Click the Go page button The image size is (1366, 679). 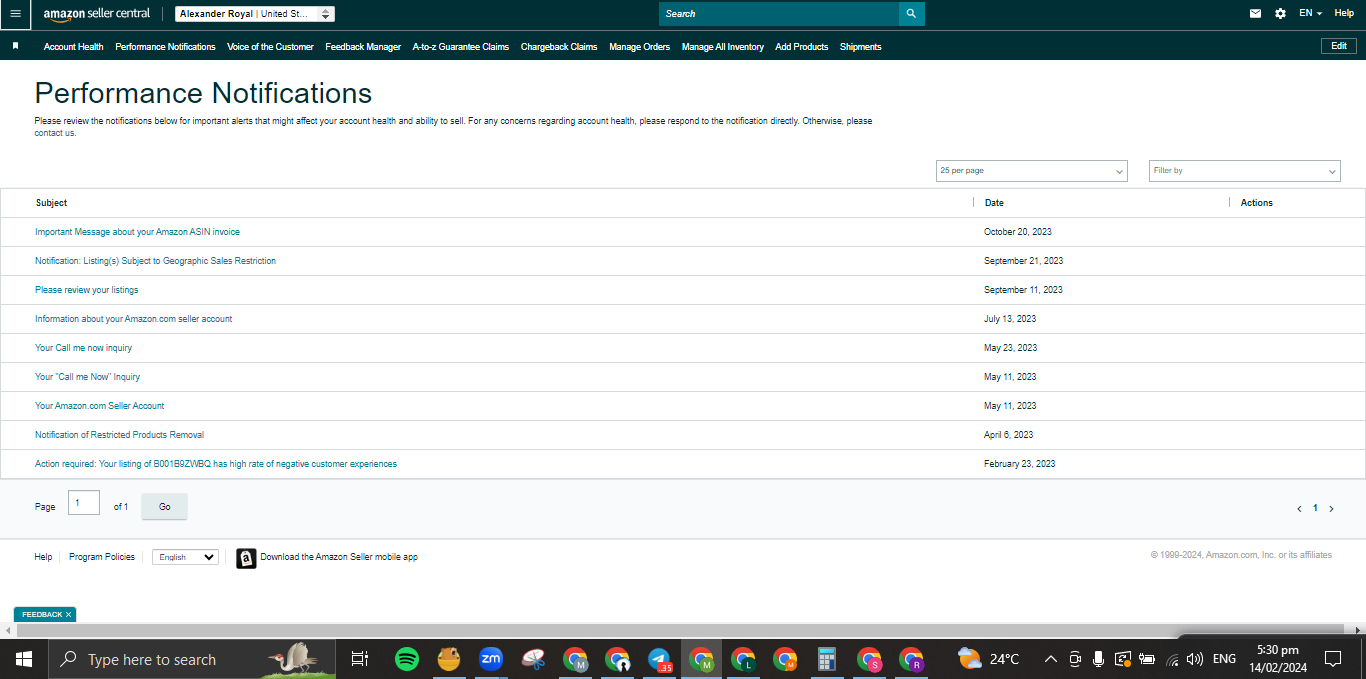coord(164,507)
